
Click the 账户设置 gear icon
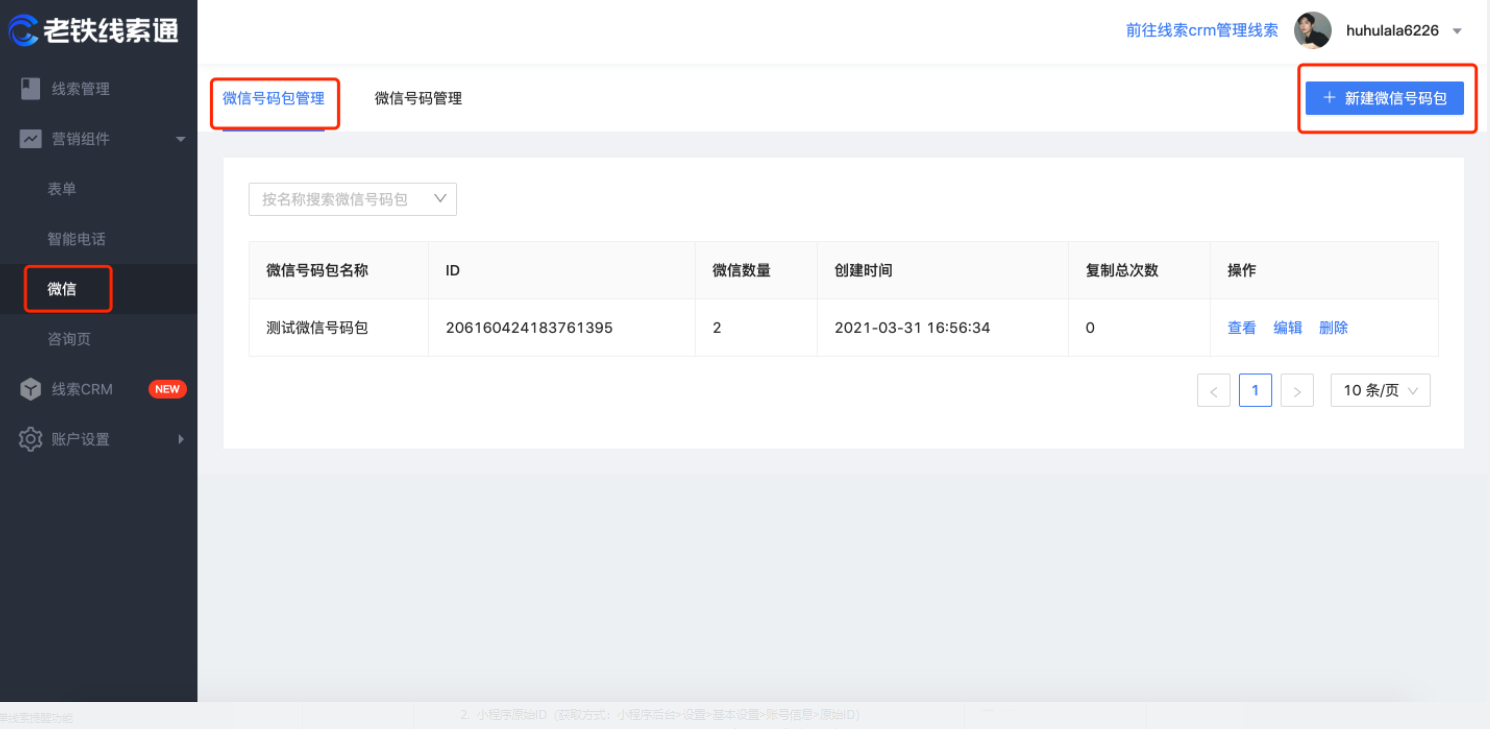point(31,439)
